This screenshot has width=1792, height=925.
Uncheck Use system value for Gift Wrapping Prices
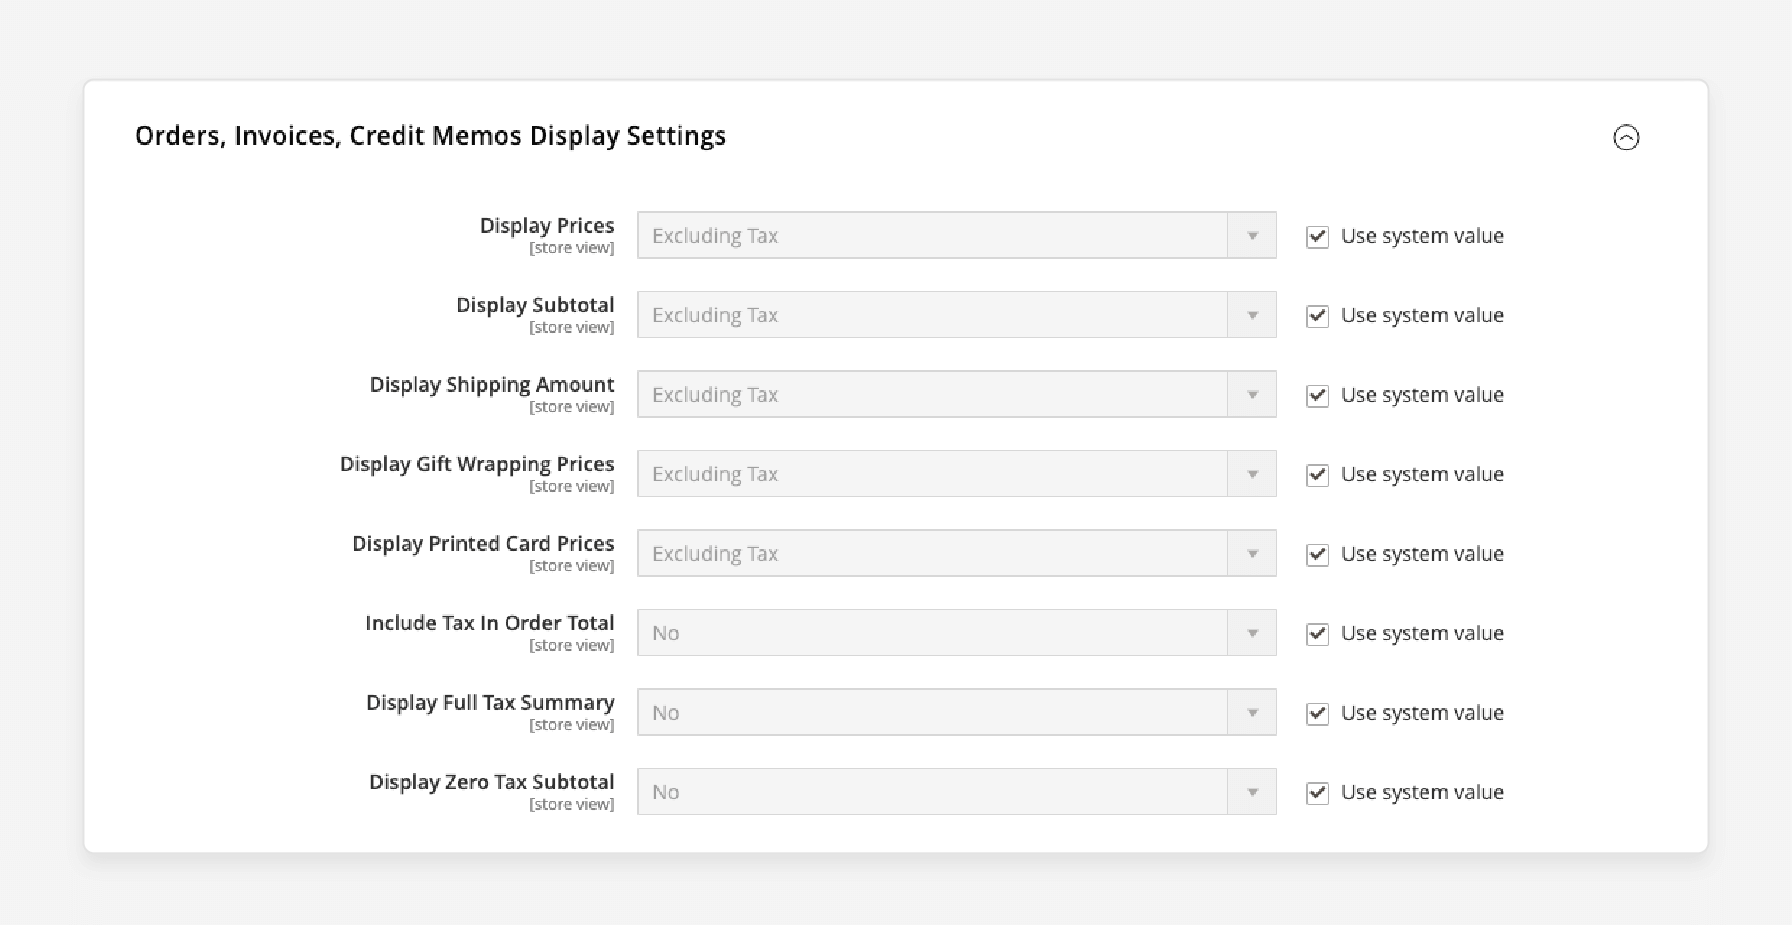pyautogui.click(x=1317, y=475)
